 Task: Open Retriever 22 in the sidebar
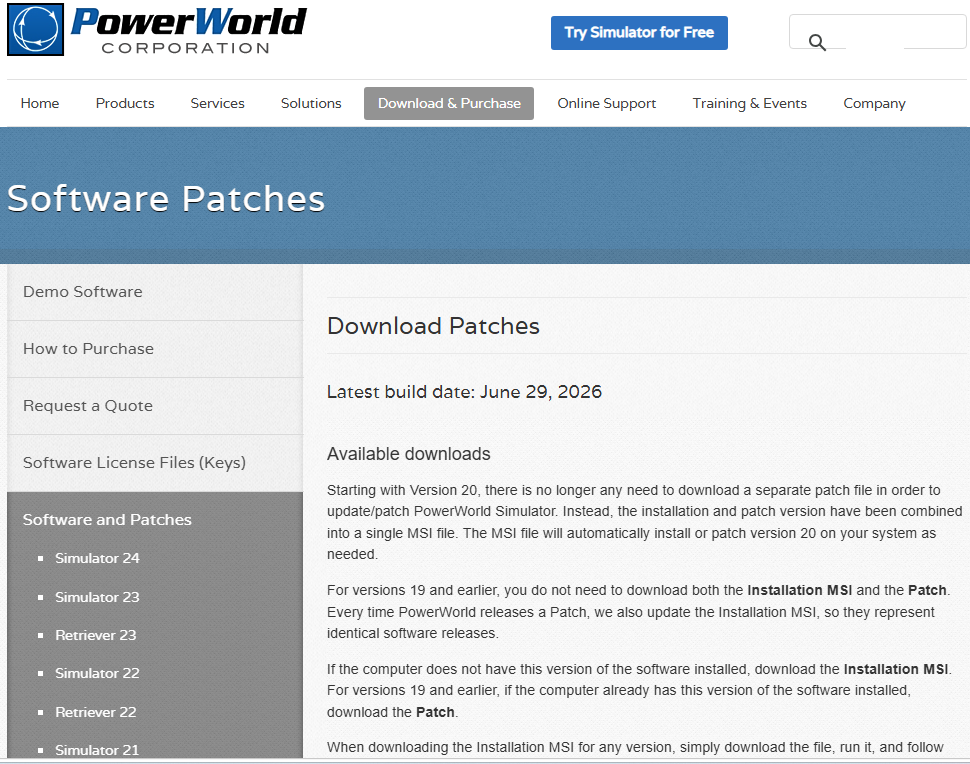[95, 712]
